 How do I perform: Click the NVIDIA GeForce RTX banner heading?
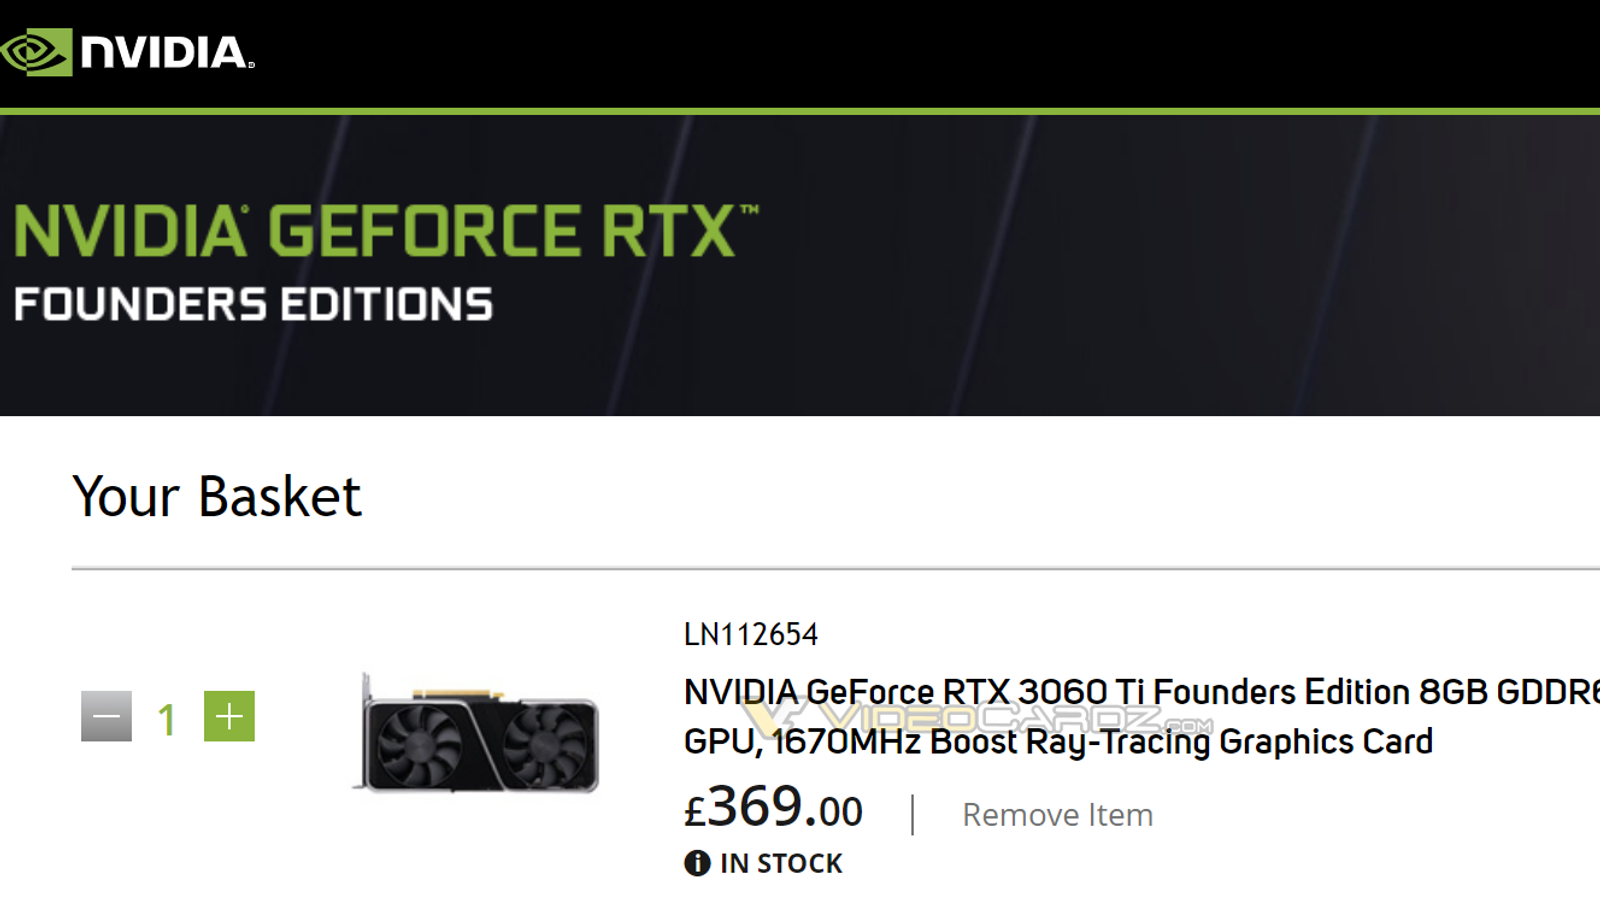(x=376, y=231)
